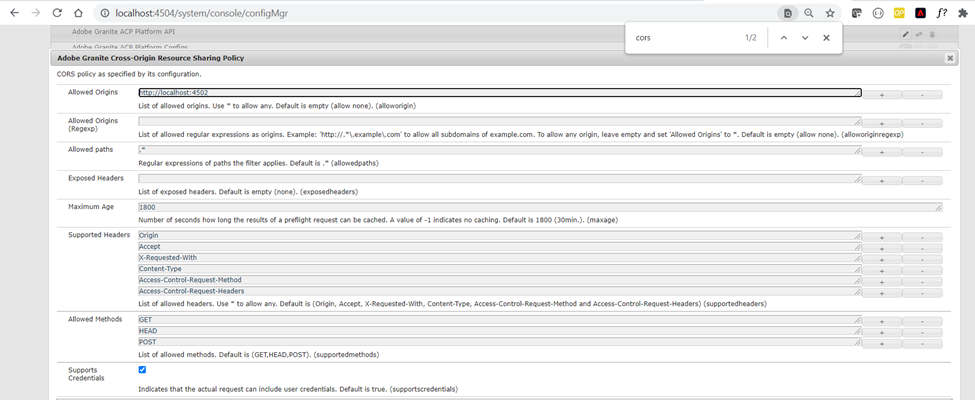
Task: Click the Maximum Age field's resize grip
Action: (938, 208)
